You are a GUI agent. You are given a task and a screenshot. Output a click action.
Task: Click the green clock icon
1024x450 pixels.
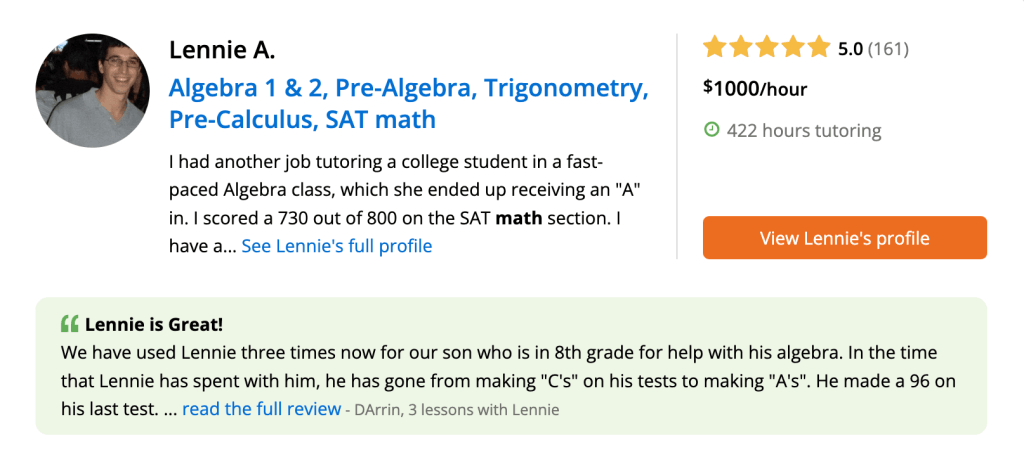[x=712, y=130]
